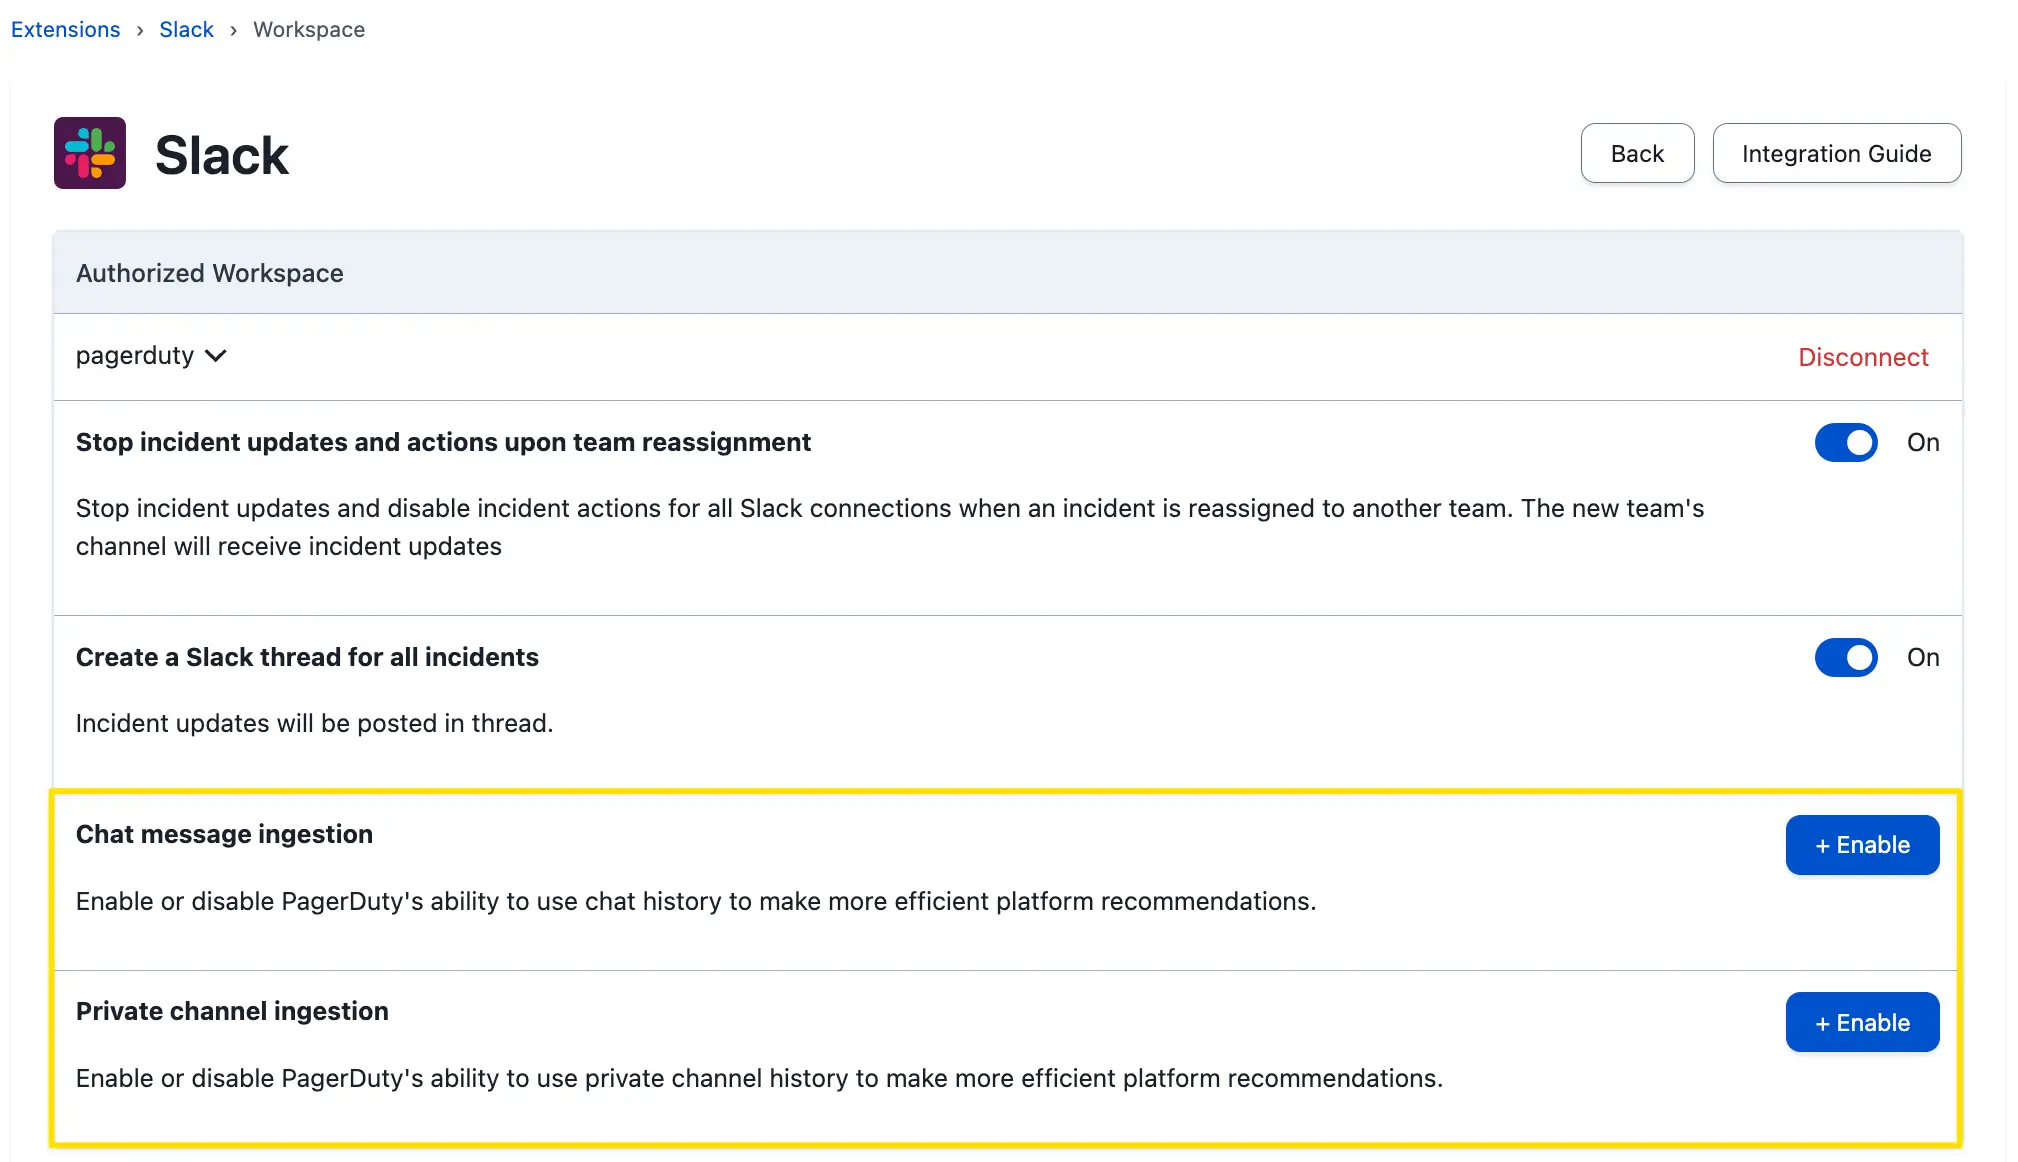This screenshot has height=1162, width=2018.
Task: Toggle off Create a Slack thread switch
Action: point(1845,657)
